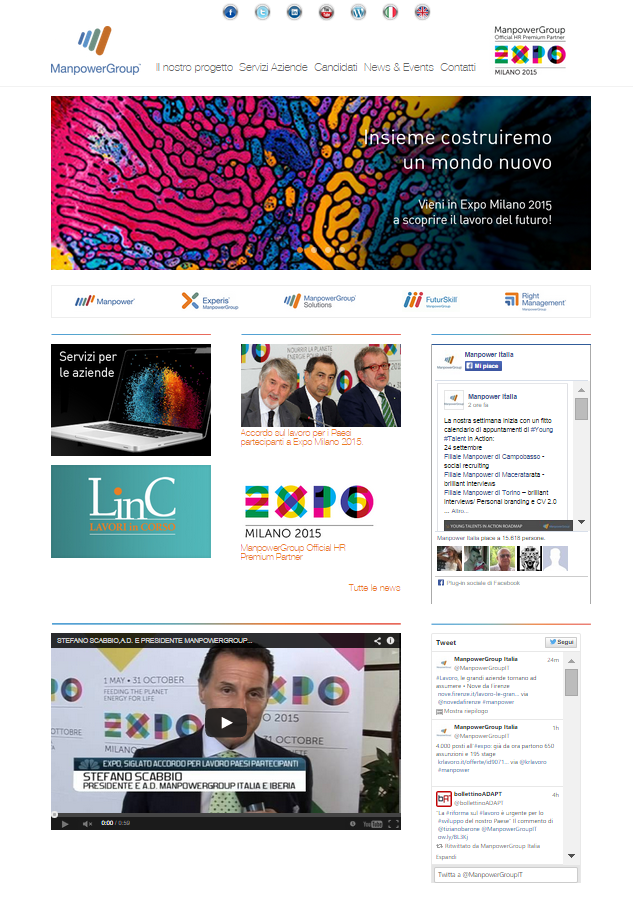The height and width of the screenshot is (901, 633).
Task: Open the Right Management brand logo
Action: 535,301
